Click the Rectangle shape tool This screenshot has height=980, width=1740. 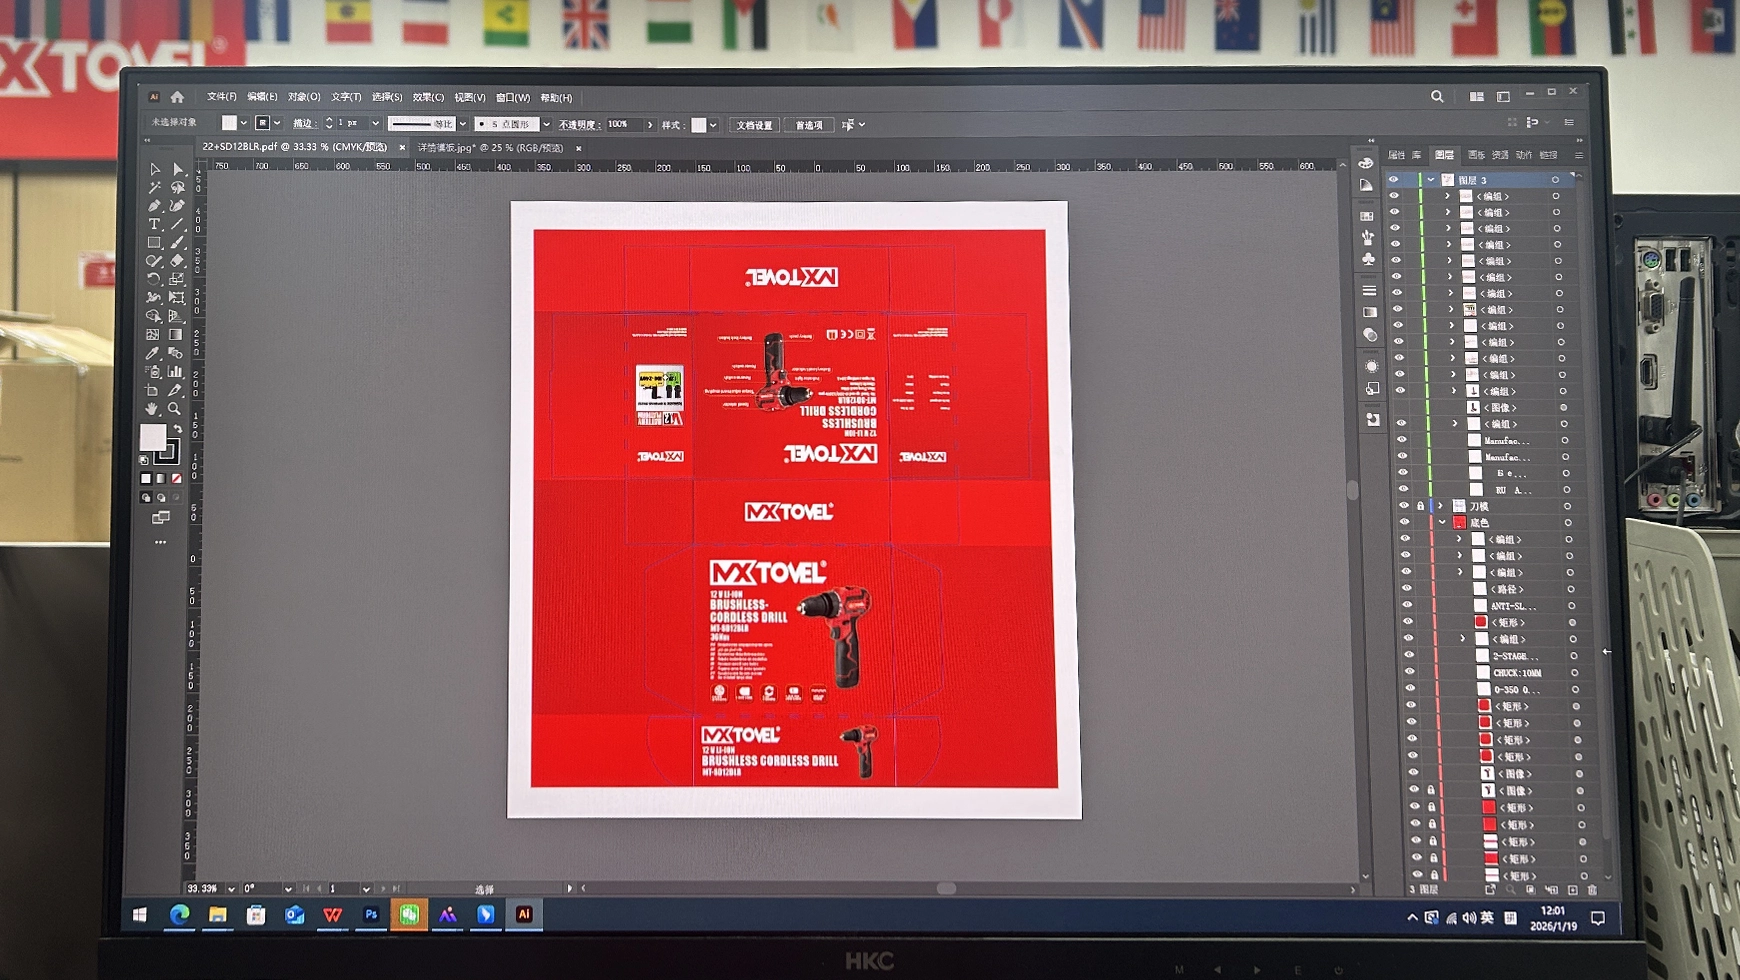[x=154, y=242]
